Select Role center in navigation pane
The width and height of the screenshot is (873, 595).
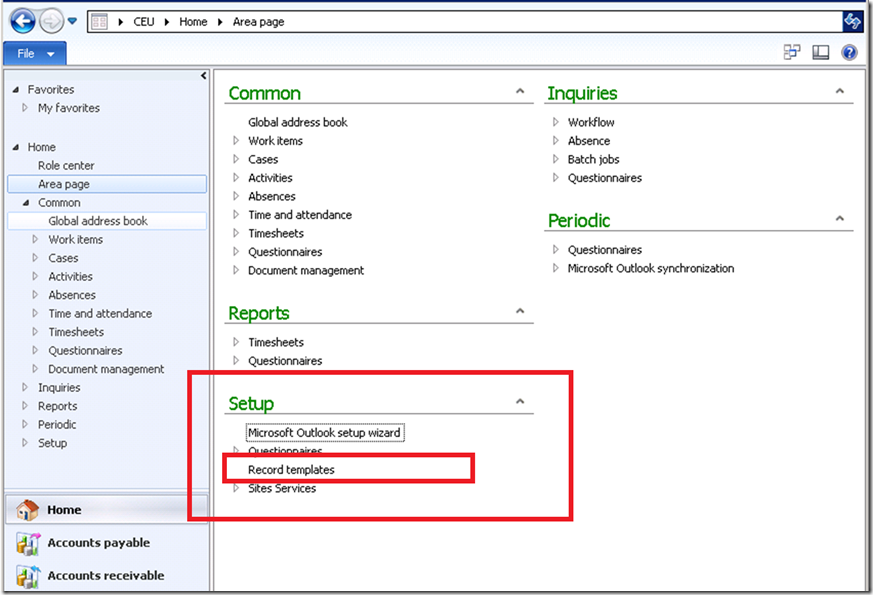[x=66, y=166]
